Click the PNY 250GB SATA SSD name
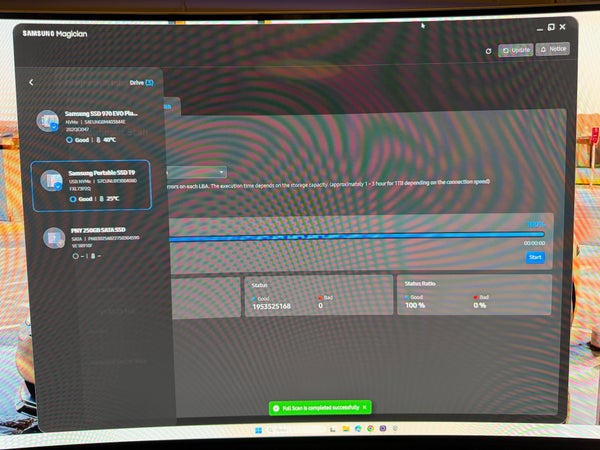The height and width of the screenshot is (450, 600). [98, 230]
